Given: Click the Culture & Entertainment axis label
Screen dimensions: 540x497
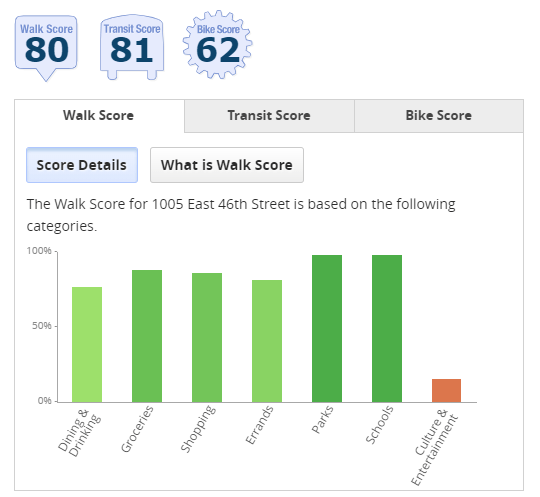Looking at the screenshot, I should [435, 447].
